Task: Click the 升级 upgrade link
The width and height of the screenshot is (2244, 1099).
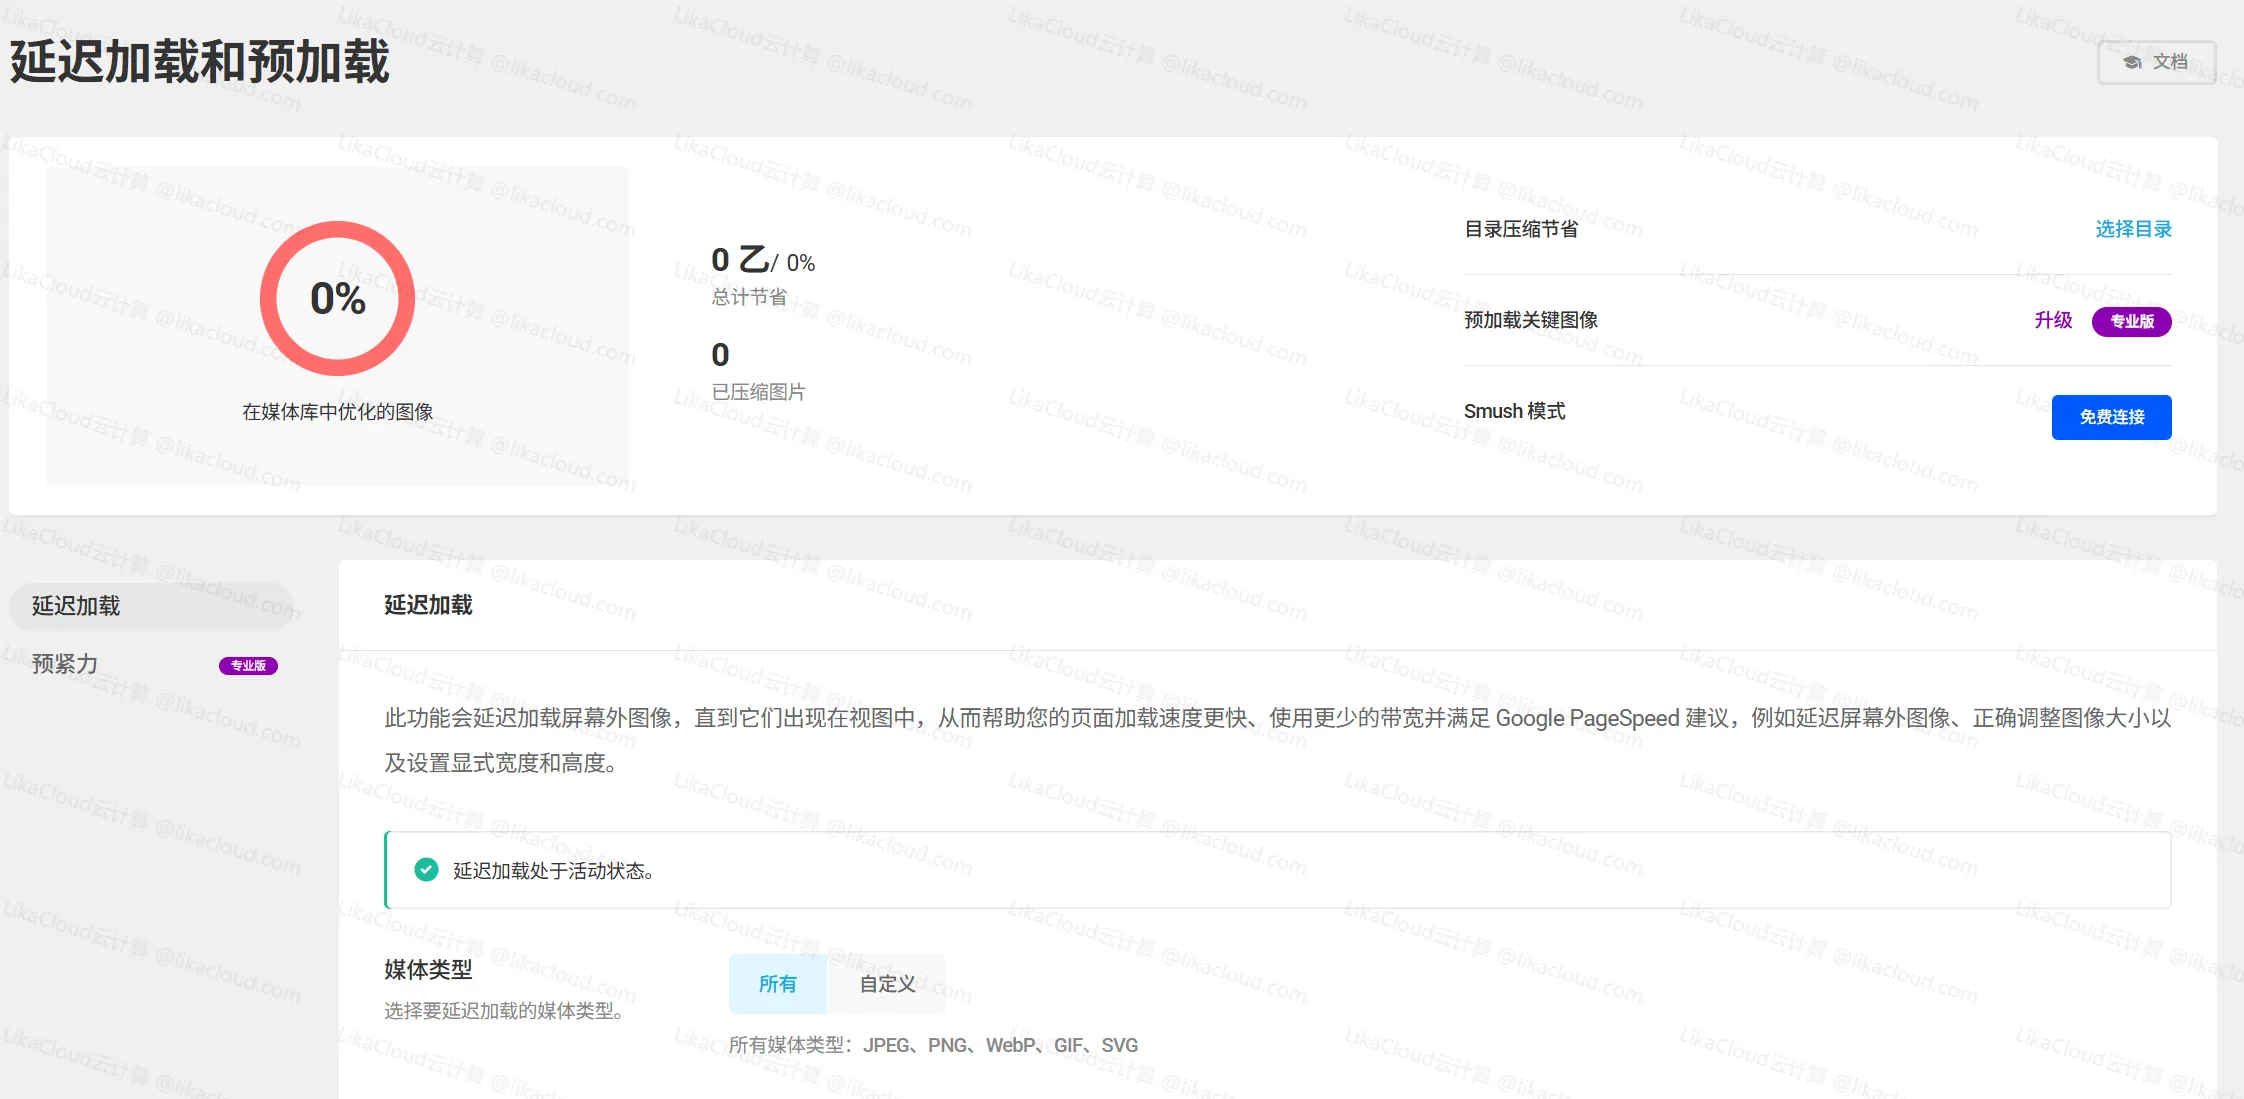Action: [x=2053, y=321]
